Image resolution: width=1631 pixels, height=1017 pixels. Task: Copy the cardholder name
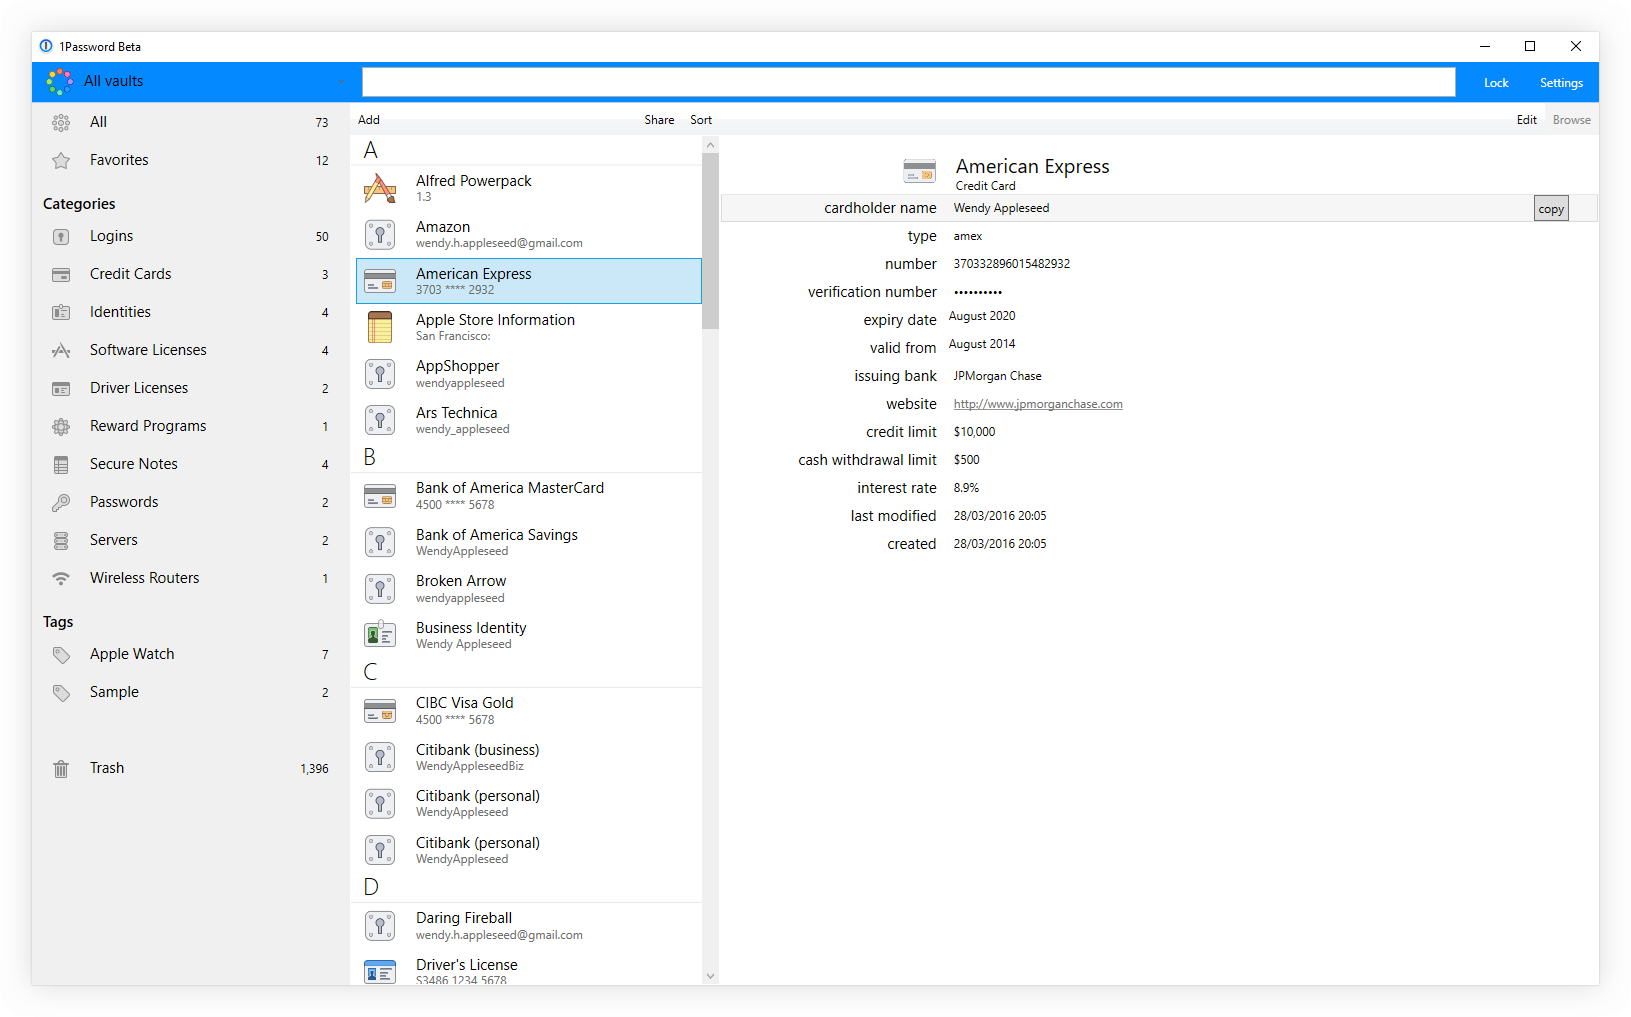[x=1551, y=209]
